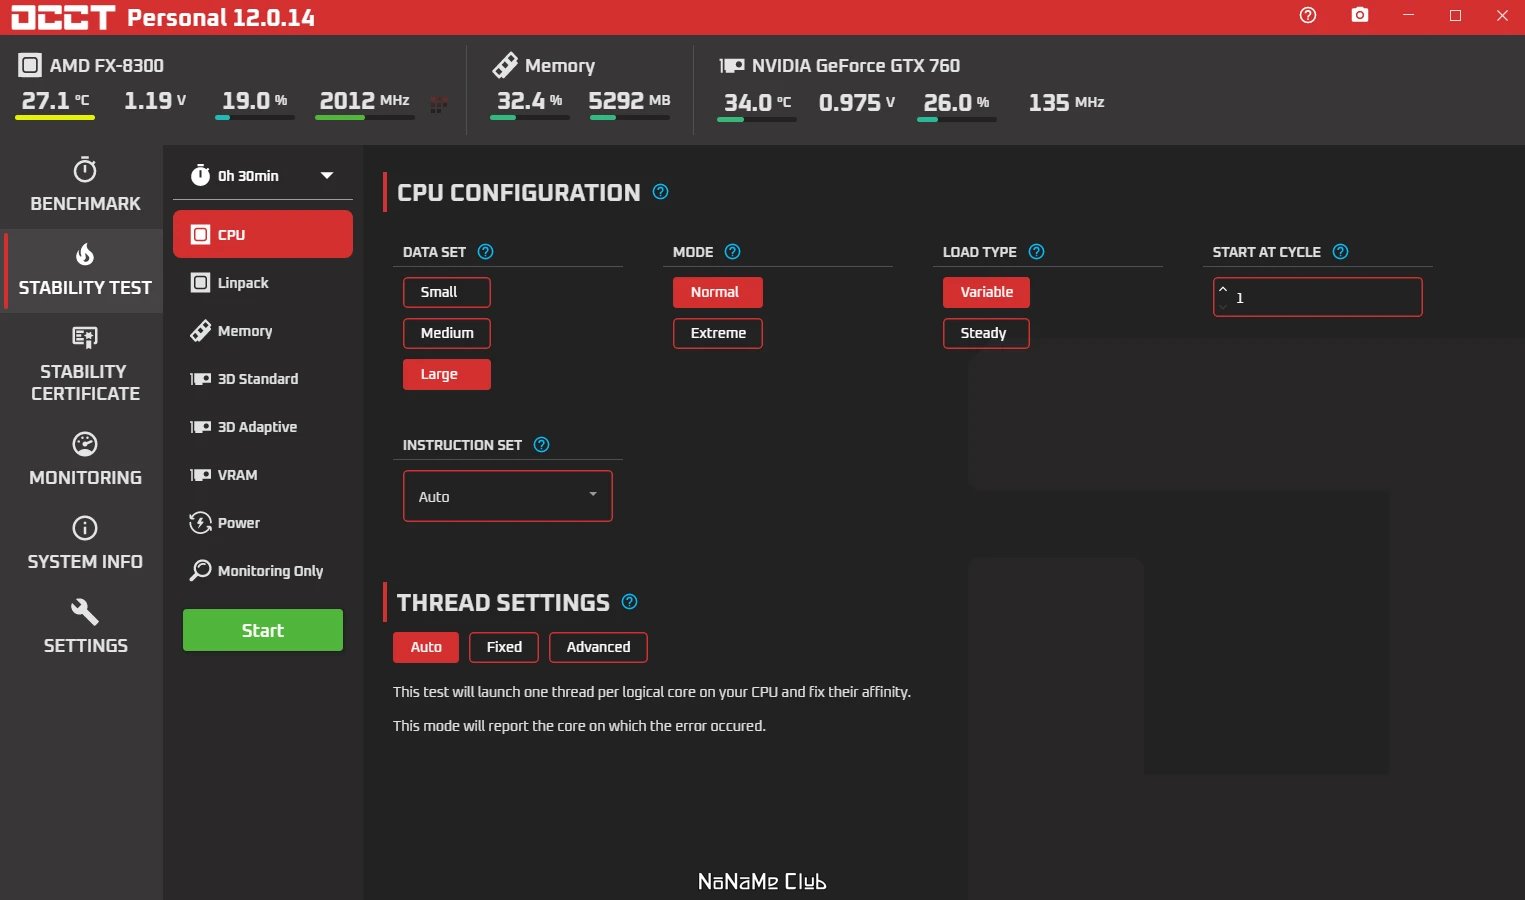Click the Stability Test flame icon

(85, 254)
